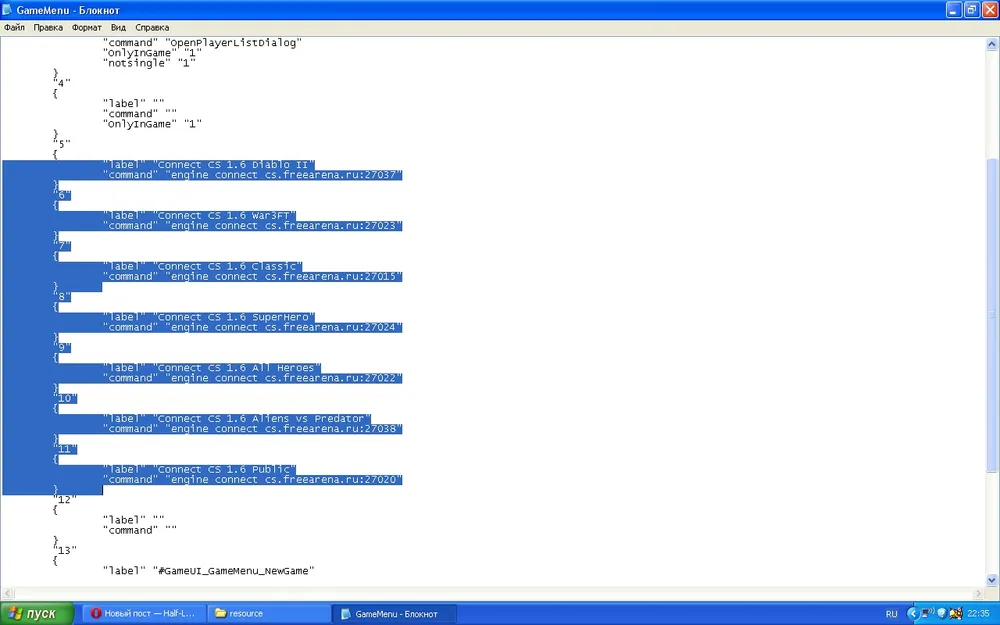
Task: Switch to the Opera Новый пост taskbar button
Action: click(144, 614)
